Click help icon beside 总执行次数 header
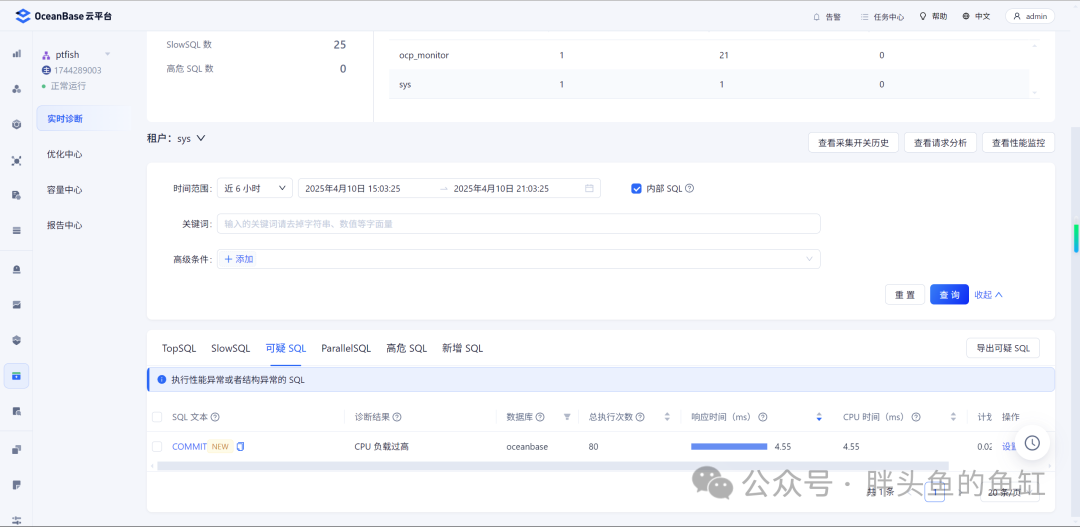Image resolution: width=1080 pixels, height=527 pixels. coord(640,417)
